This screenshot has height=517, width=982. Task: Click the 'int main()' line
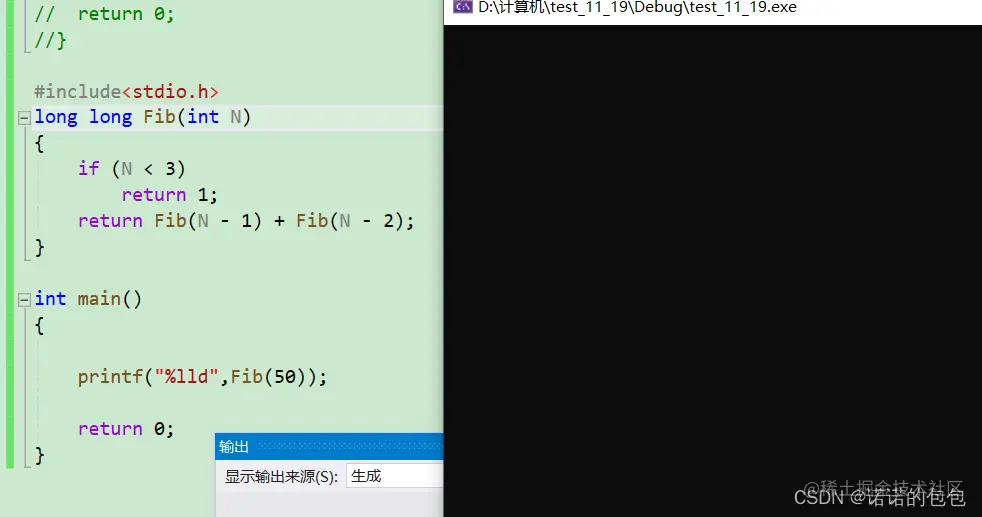pyautogui.click(x=88, y=299)
